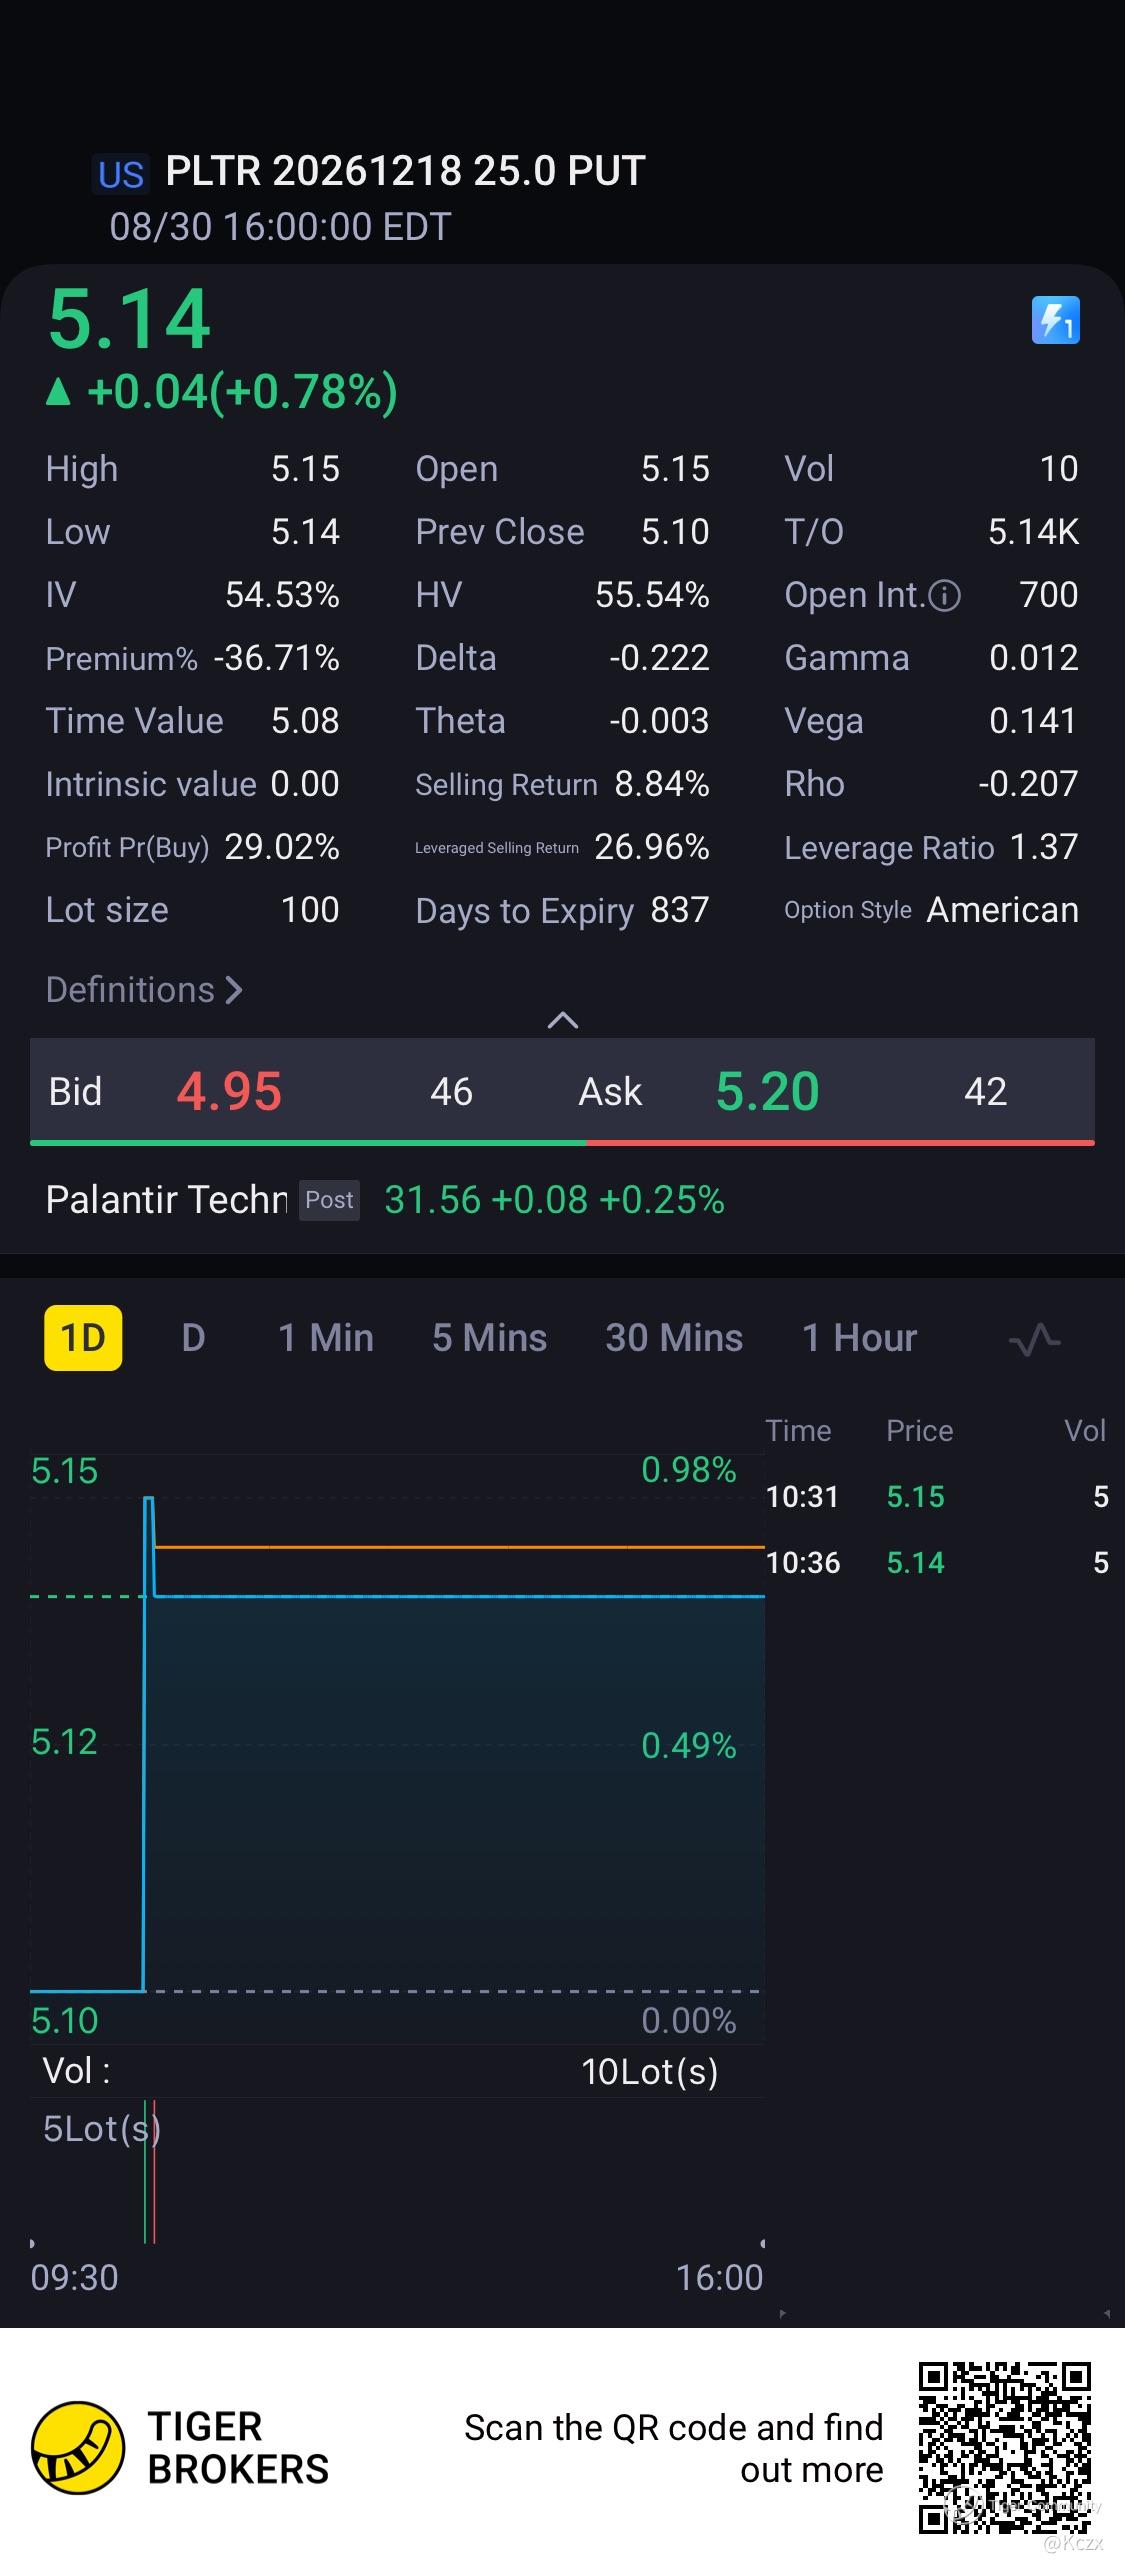
Task: Tap the blue lightning quick-trade icon
Action: (1055, 320)
